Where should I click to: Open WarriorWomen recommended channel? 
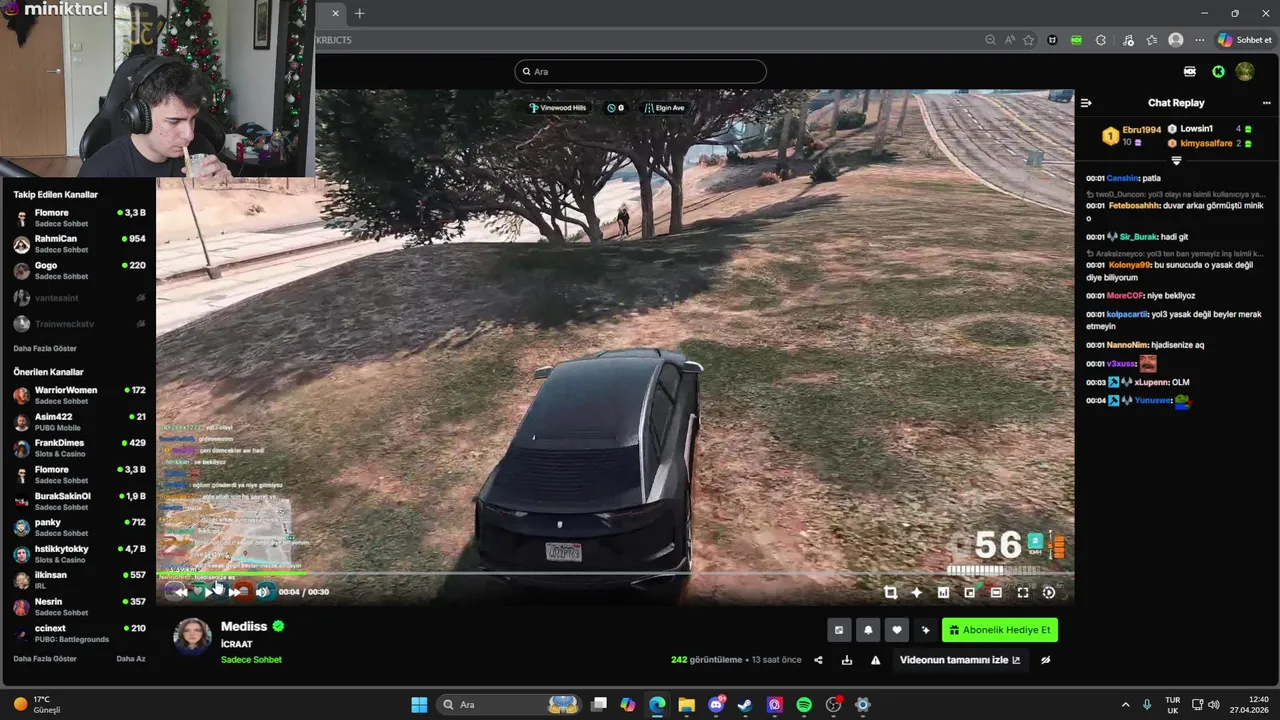point(78,395)
